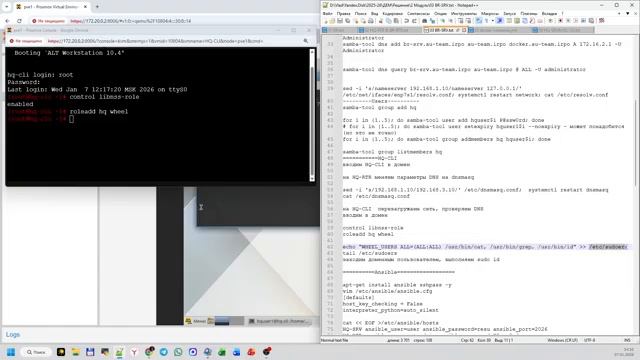Screen dimensions: 640x360
Task: Click plus button at right of Notepad++ menu bar
Action: (x=619, y=13)
